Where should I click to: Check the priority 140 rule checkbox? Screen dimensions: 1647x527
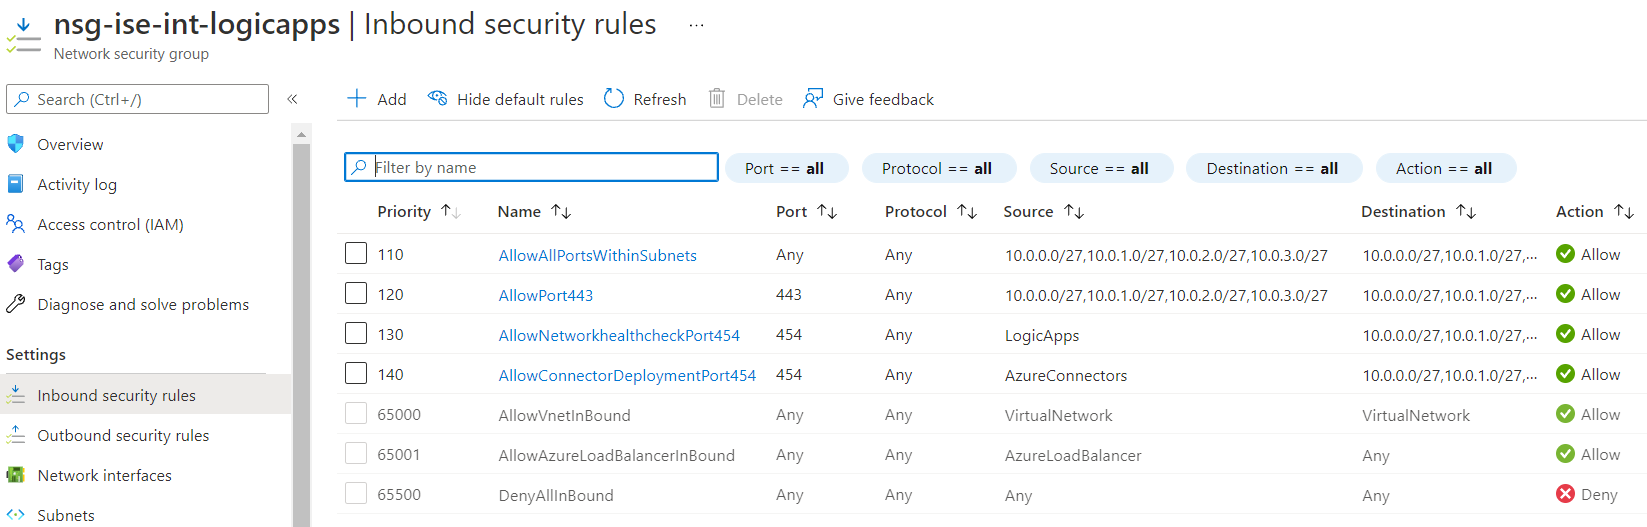[356, 373]
